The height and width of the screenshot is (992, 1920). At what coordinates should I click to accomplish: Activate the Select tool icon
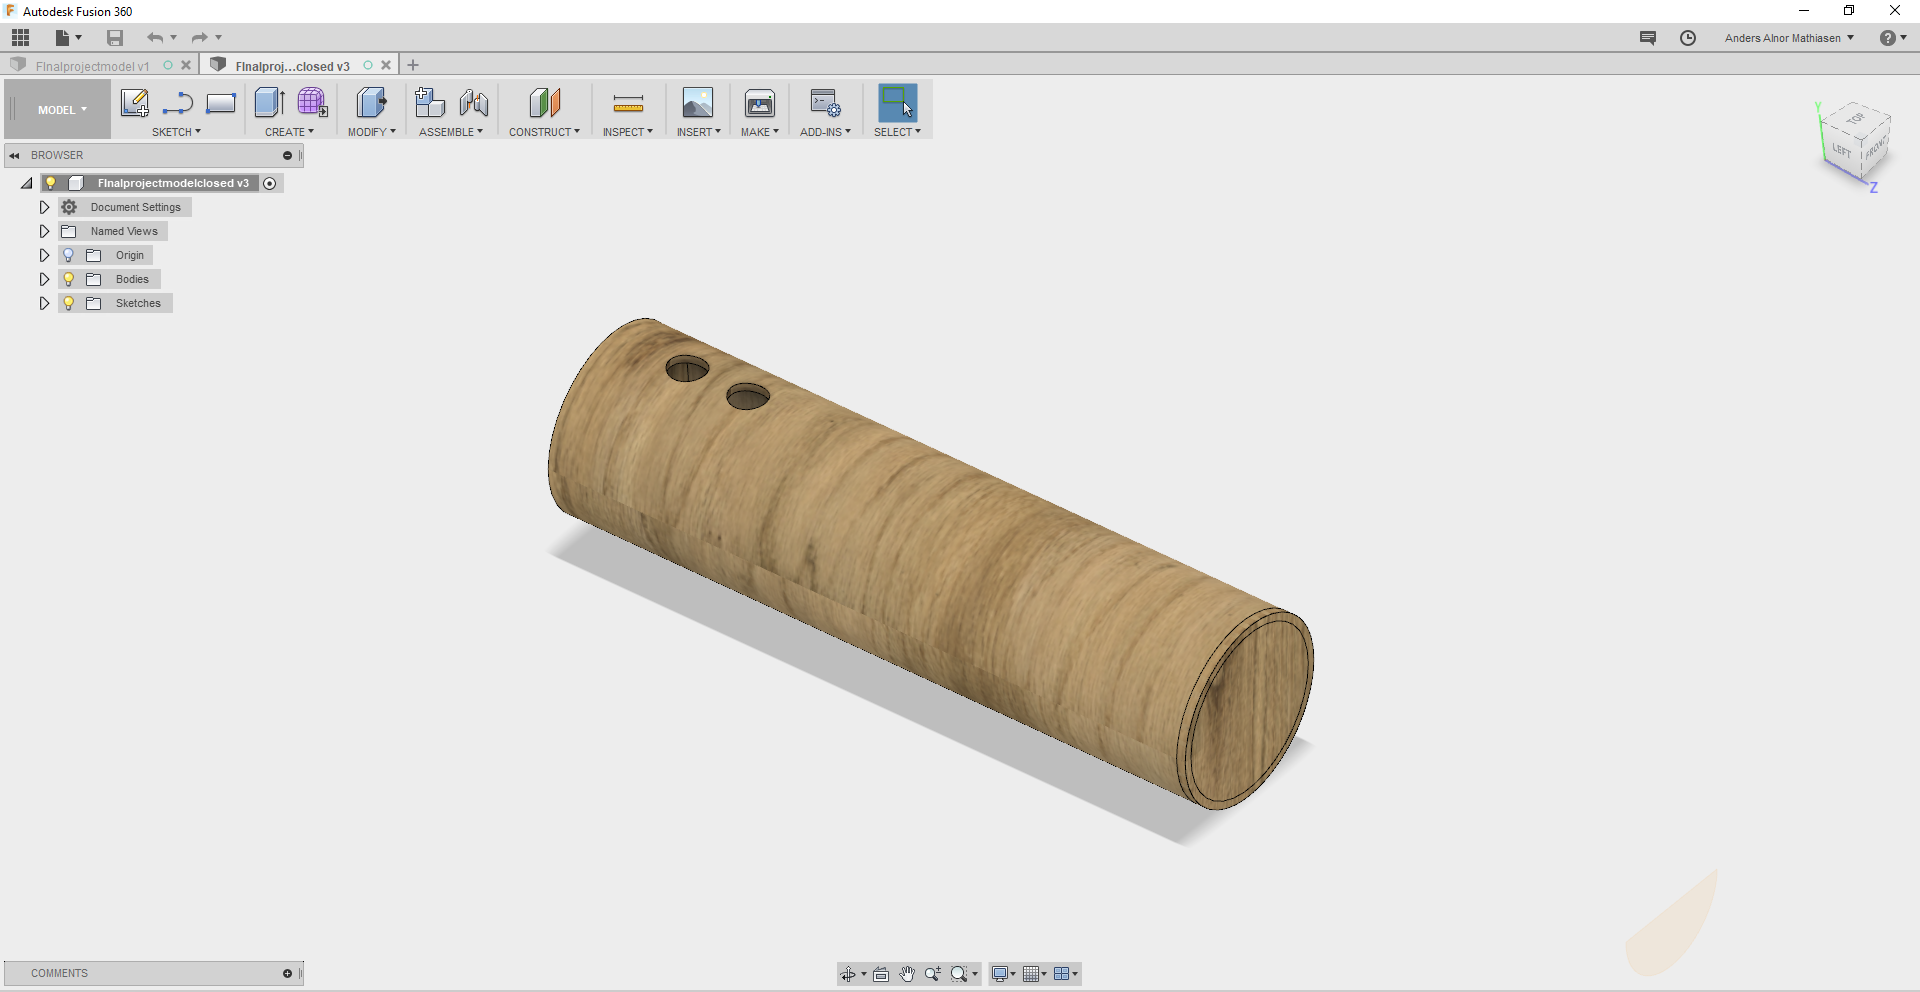coord(898,103)
